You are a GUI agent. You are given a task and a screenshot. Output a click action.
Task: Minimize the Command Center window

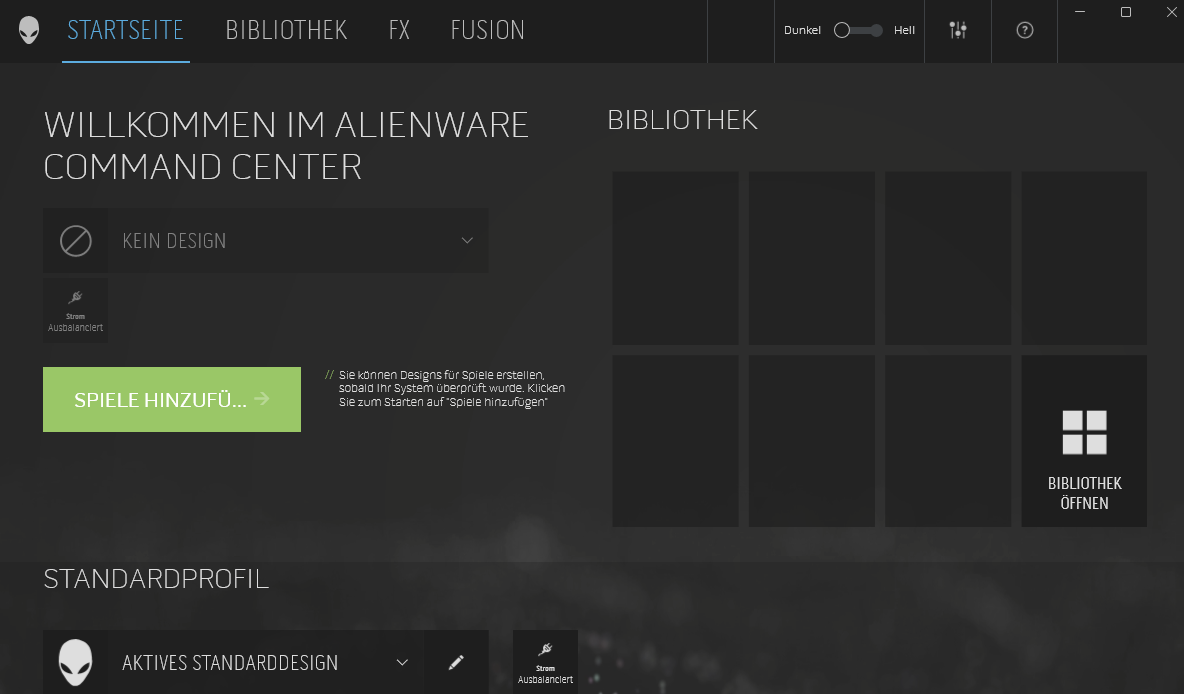pos(1080,11)
